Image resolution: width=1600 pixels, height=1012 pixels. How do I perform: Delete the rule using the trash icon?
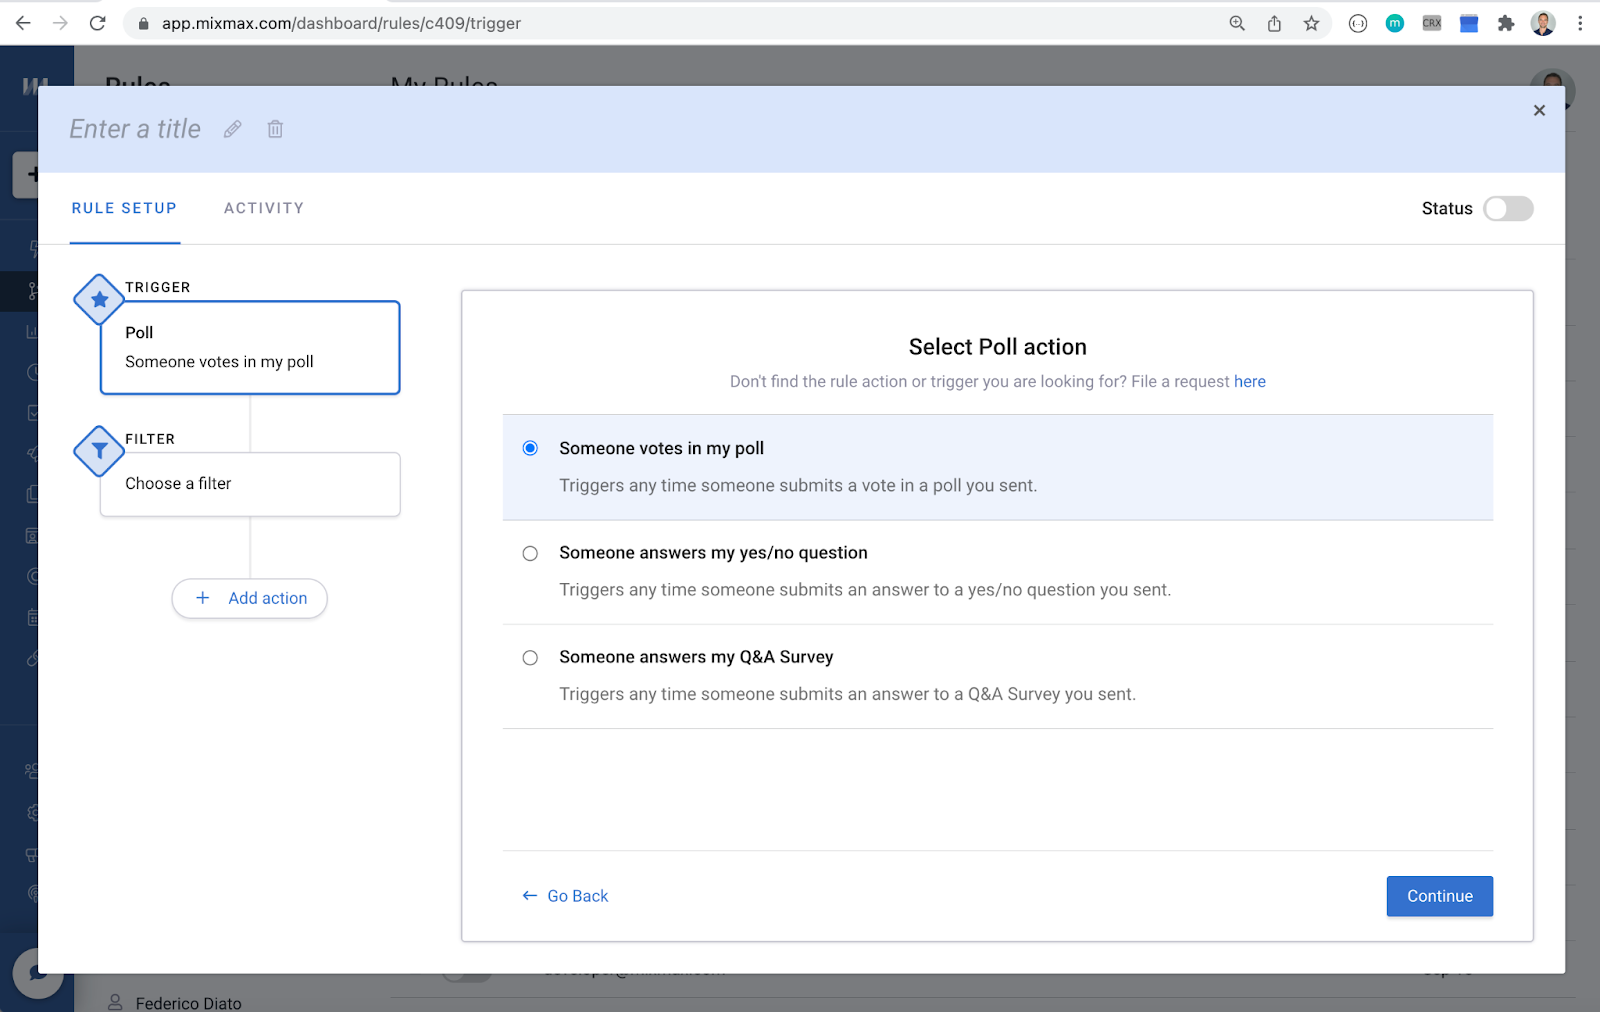(x=275, y=129)
